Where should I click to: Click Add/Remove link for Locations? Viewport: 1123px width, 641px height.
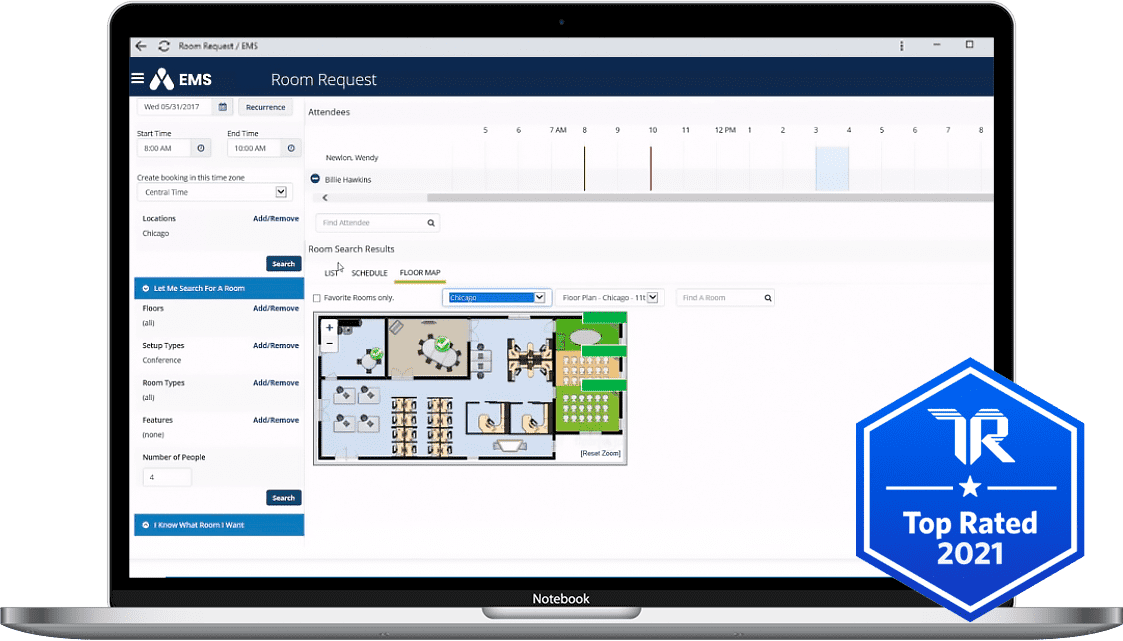[276, 218]
